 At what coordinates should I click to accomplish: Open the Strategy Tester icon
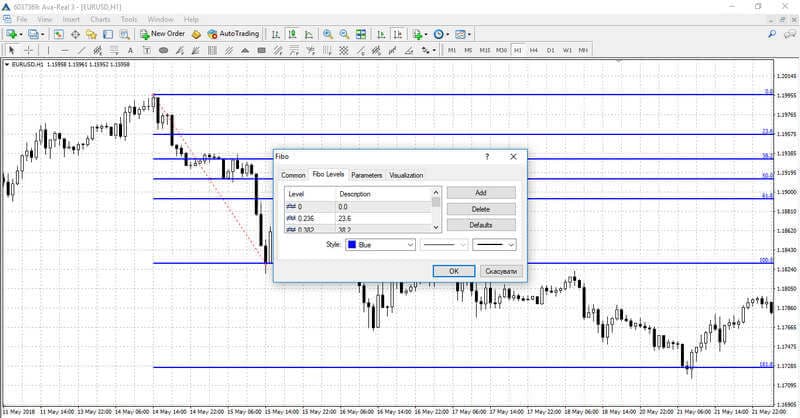[x=124, y=34]
